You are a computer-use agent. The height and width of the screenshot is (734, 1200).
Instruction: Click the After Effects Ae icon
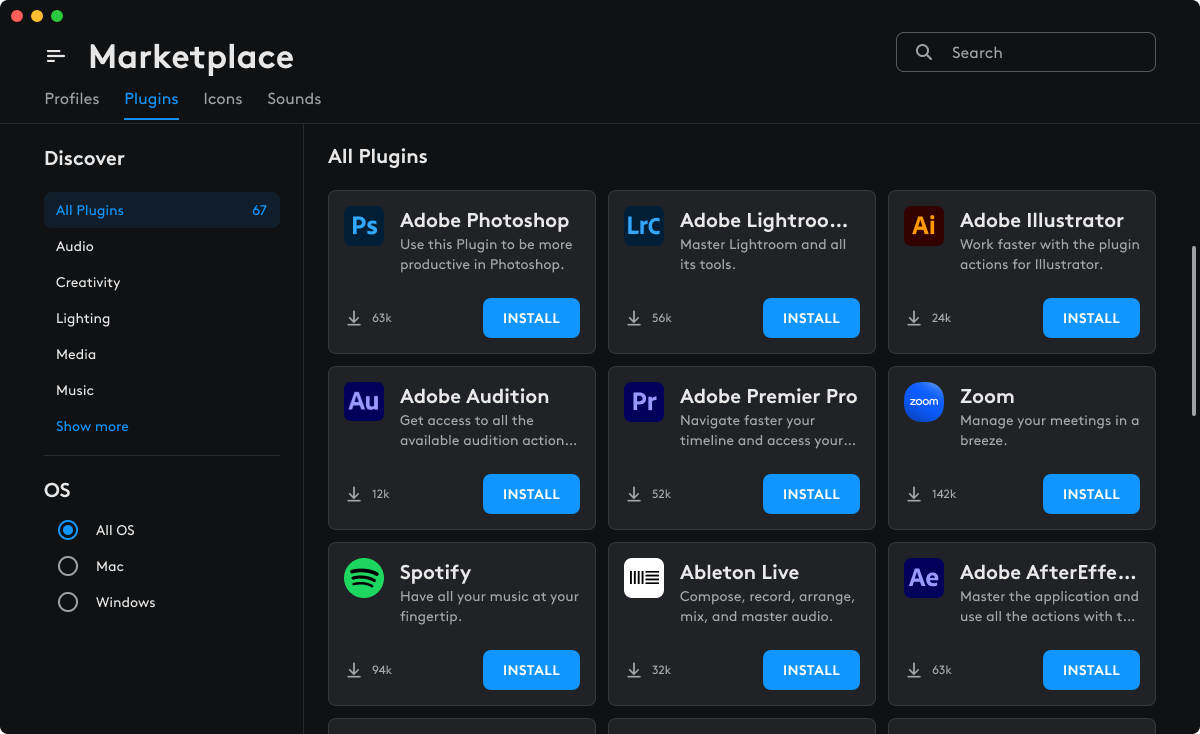pyautogui.click(x=924, y=578)
